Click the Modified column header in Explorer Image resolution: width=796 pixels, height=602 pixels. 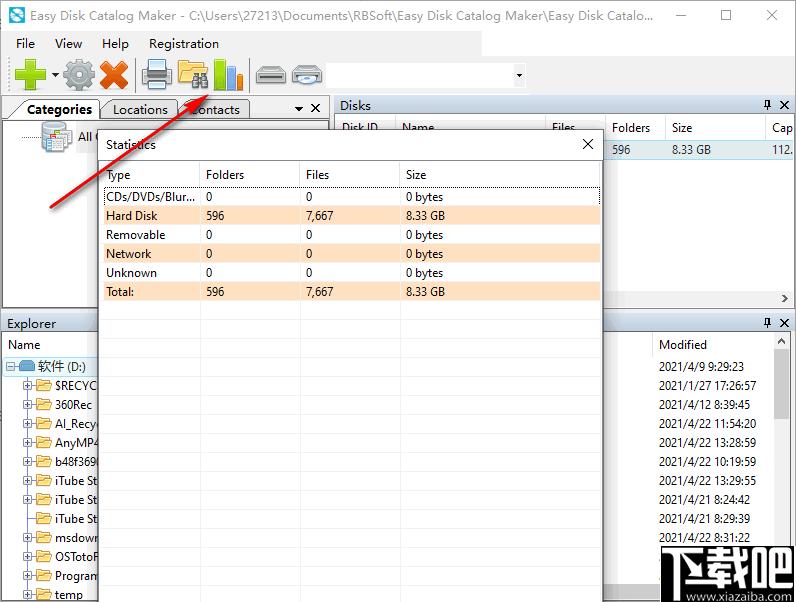pos(713,345)
